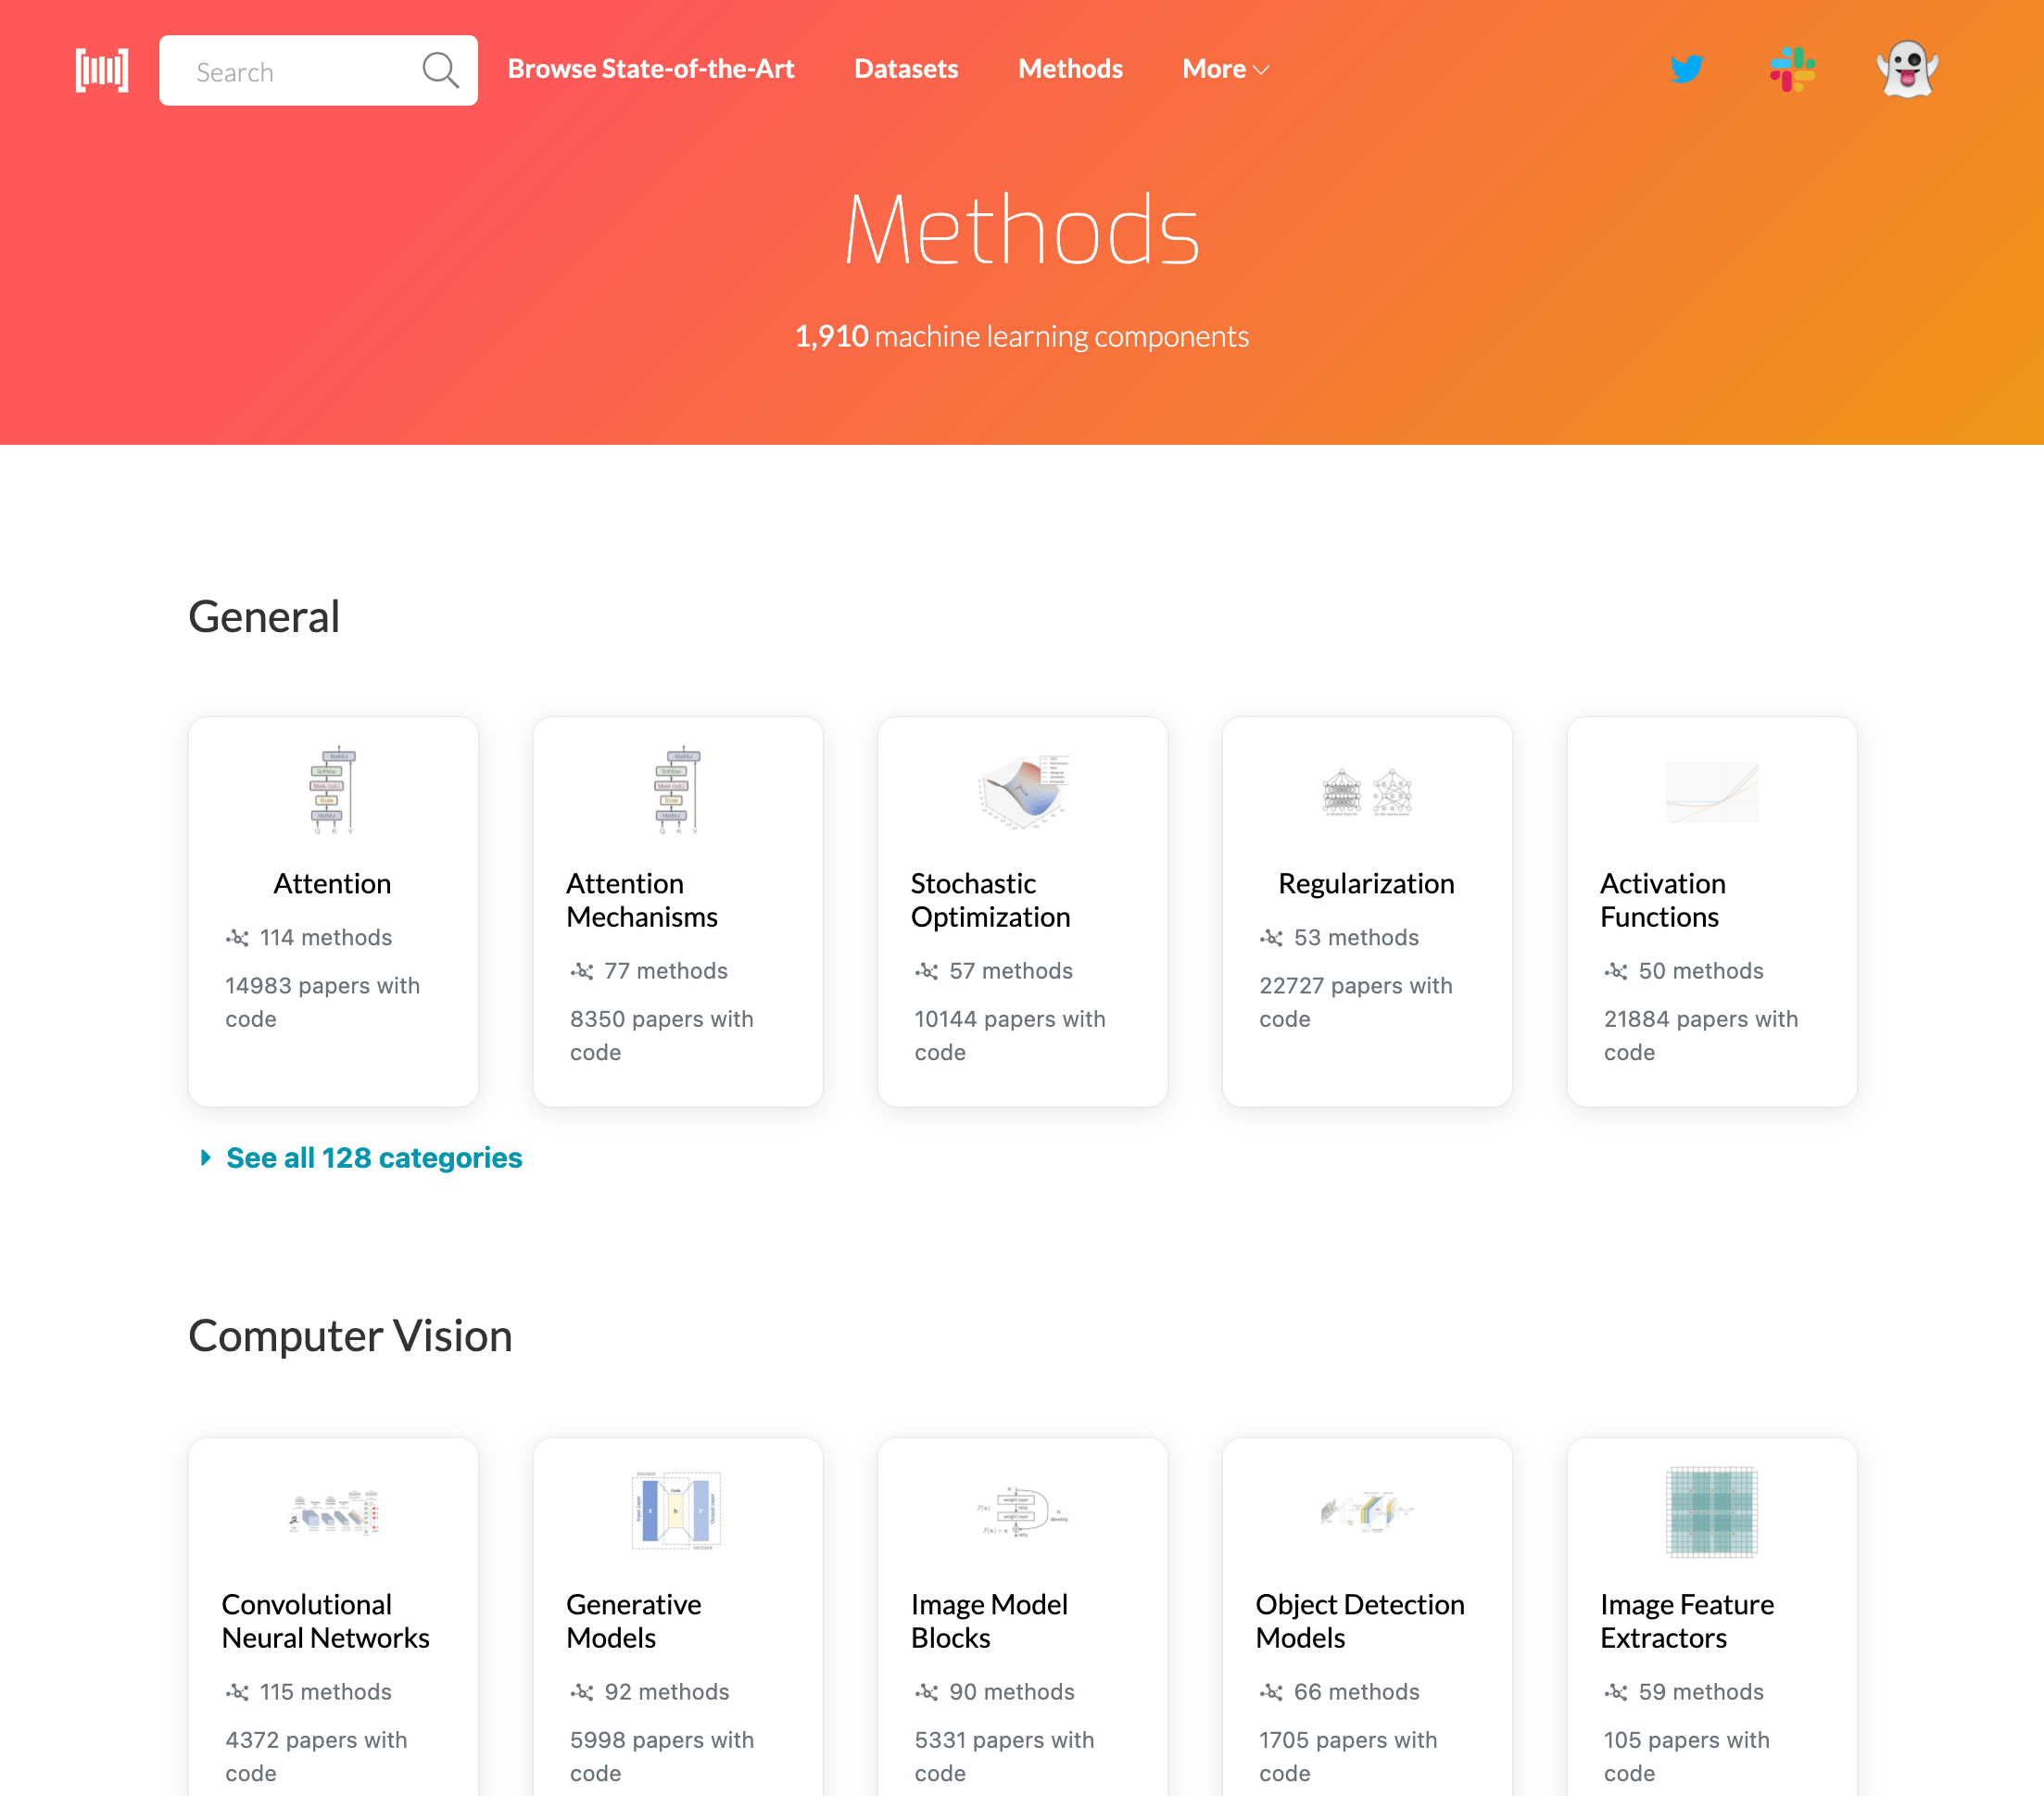Click the Image Feature Extractors grid thumbnail
Screen dimensions: 2044x1796
tap(1711, 1513)
